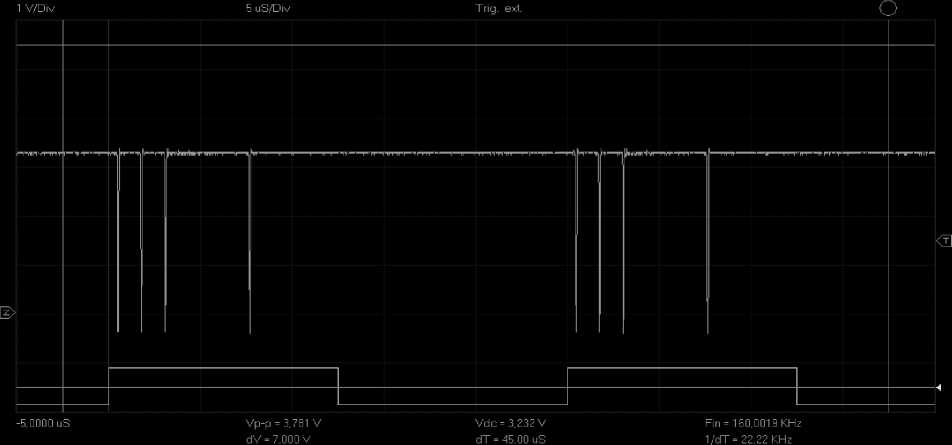Click the 'dV = 7,000 V' readout
952x445 pixels.
(278, 440)
